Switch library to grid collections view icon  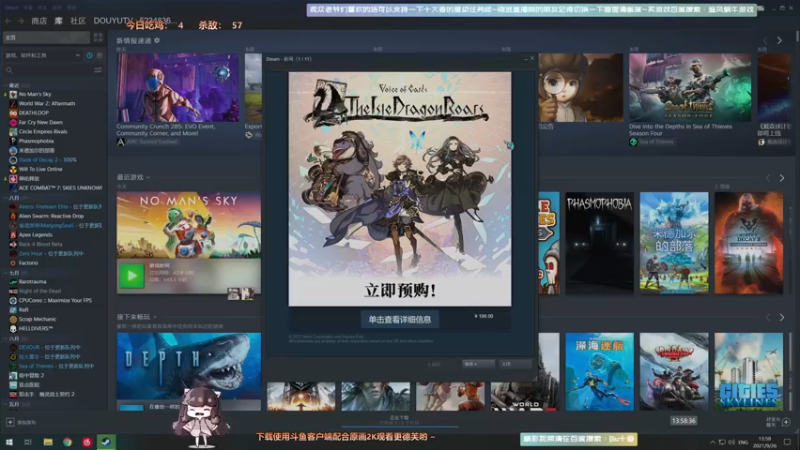click(x=98, y=37)
